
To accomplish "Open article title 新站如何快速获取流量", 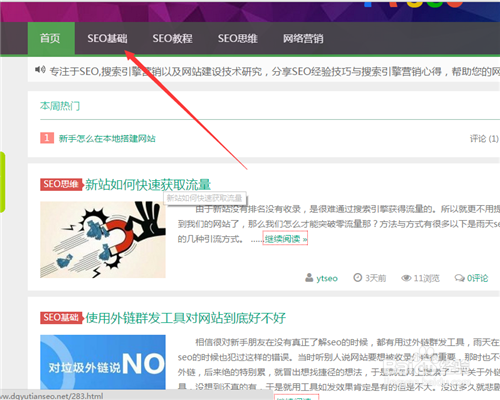I will click(148, 184).
